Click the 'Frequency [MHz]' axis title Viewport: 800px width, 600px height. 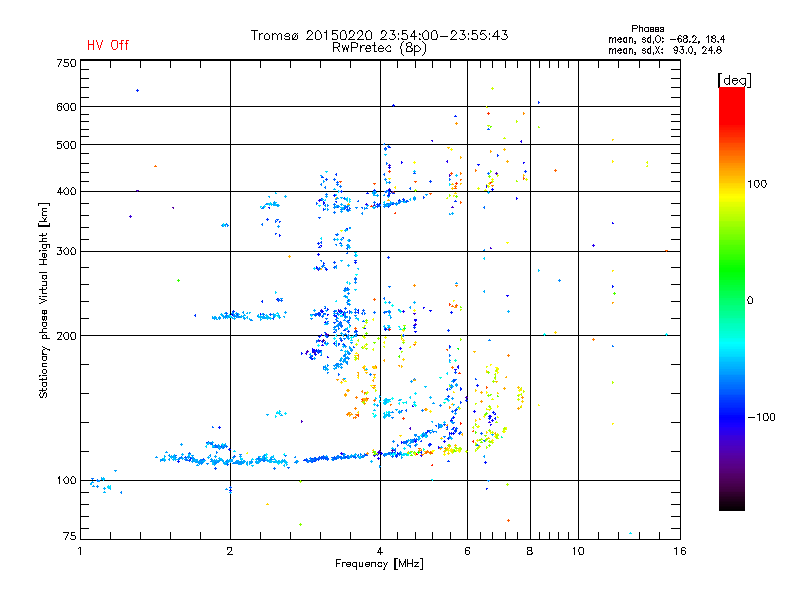coord(379,564)
